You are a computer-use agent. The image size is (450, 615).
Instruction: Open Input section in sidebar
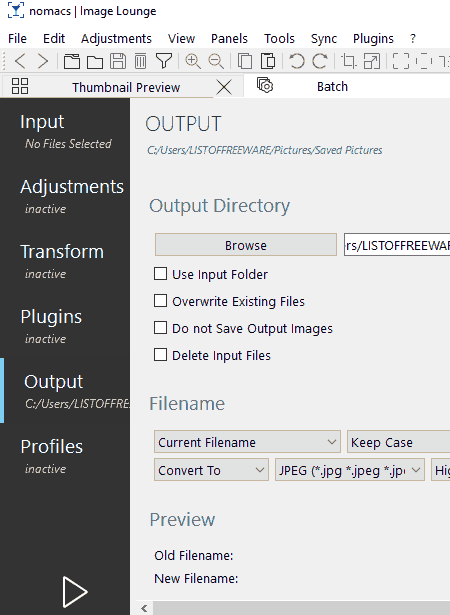click(66, 131)
